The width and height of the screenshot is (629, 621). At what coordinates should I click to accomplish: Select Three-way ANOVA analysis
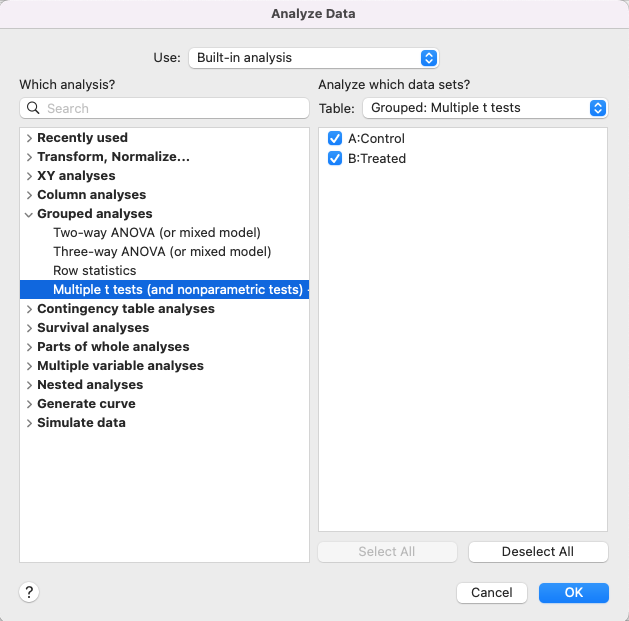click(x=162, y=252)
